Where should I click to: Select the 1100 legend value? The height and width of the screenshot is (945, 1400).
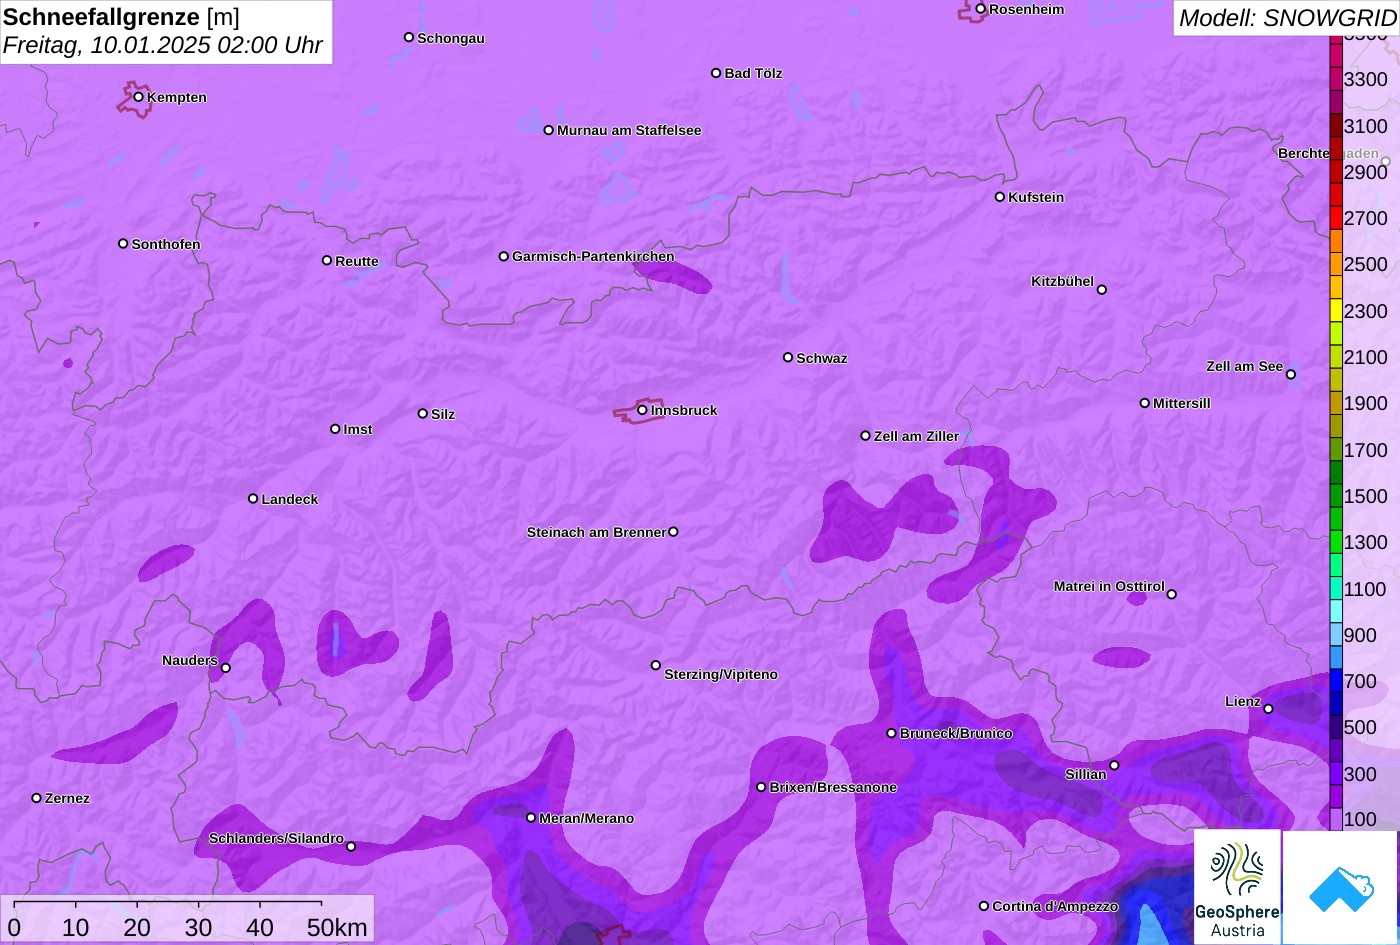click(x=1366, y=589)
